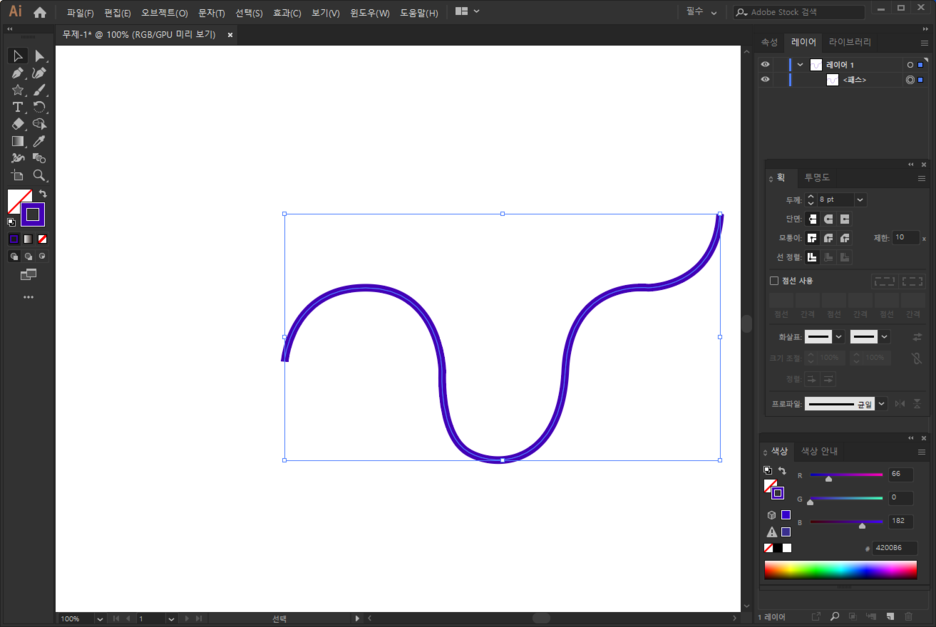The image size is (936, 627).
Task: Click Locate Object magnifier in Layers panel
Action: click(x=835, y=616)
